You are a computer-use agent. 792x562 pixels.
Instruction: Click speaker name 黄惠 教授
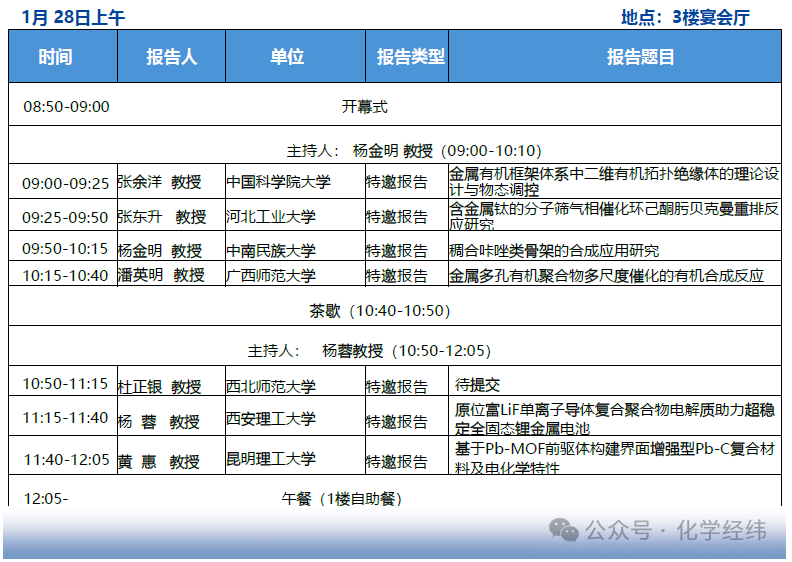(159, 462)
